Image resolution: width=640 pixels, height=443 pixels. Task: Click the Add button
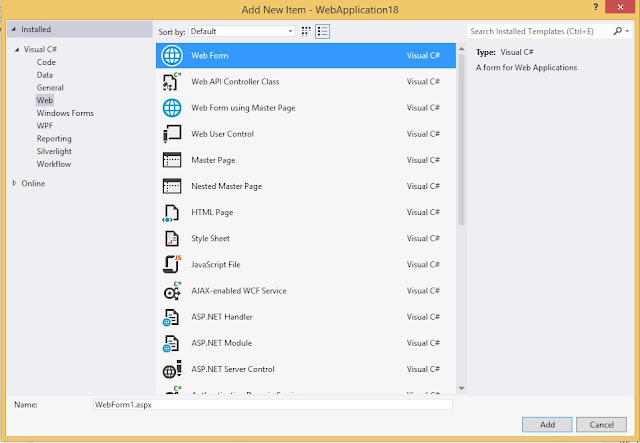547,425
